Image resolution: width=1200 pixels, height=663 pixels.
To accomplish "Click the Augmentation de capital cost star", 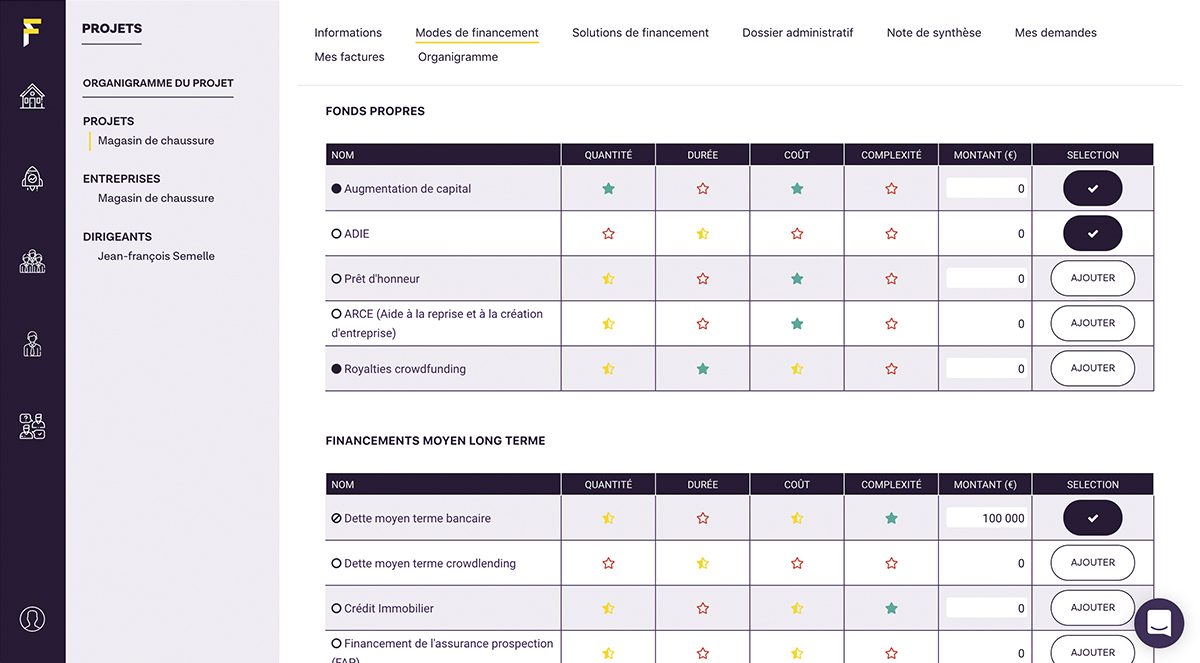I will coord(797,188).
